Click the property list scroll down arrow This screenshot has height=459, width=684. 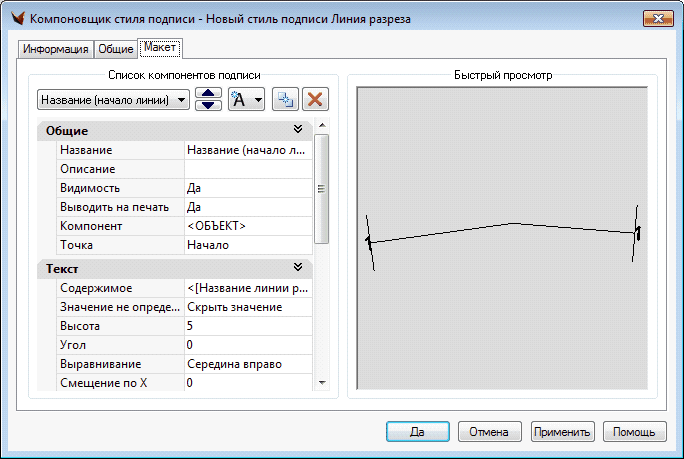coord(321,382)
